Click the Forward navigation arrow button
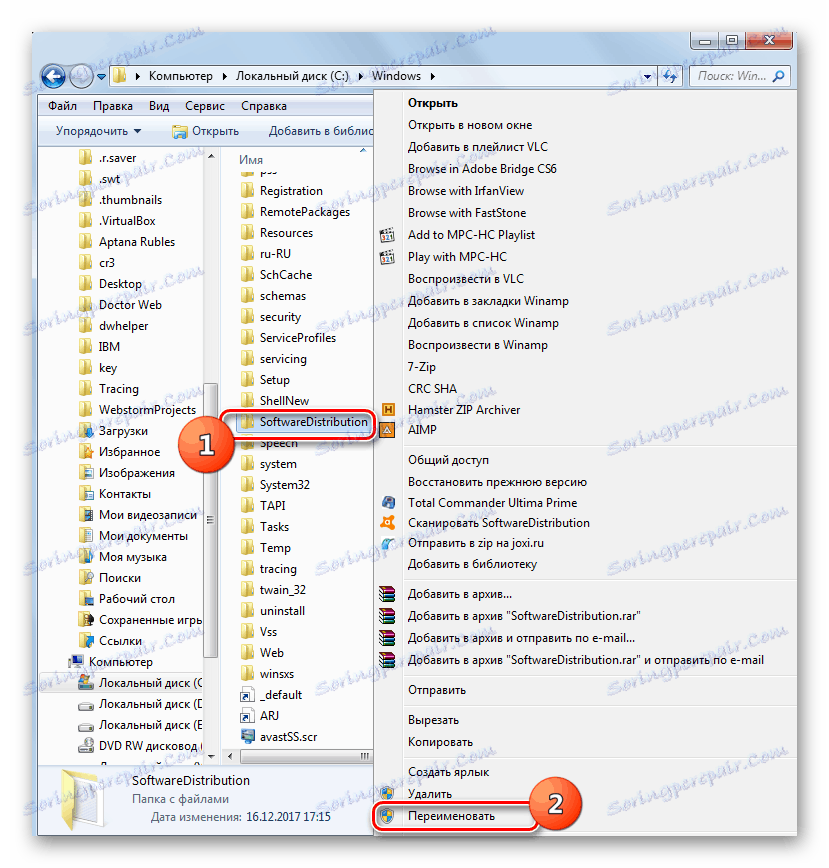Screen dimensions: 829x868 [x=81, y=76]
